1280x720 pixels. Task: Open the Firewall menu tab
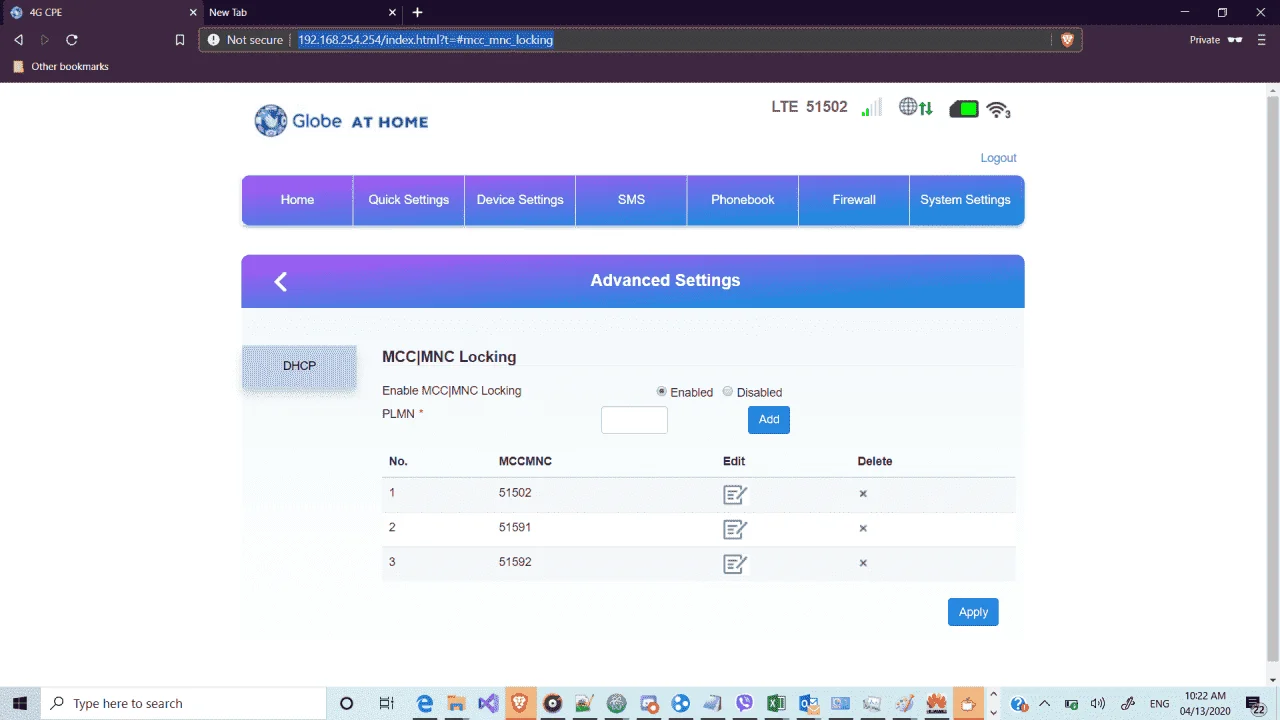click(x=854, y=200)
